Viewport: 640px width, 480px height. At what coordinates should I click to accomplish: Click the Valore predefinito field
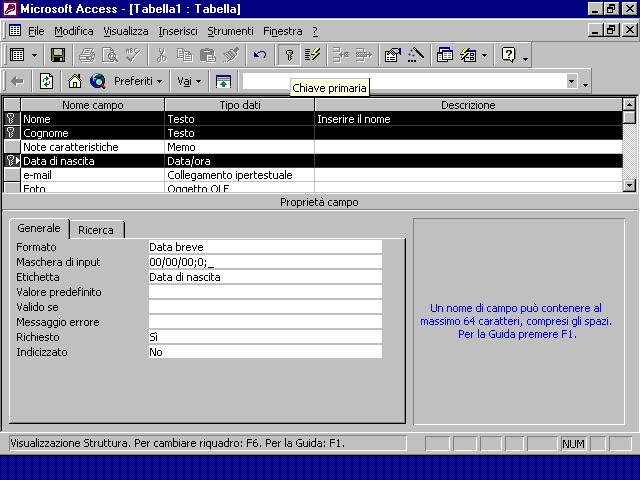click(265, 292)
